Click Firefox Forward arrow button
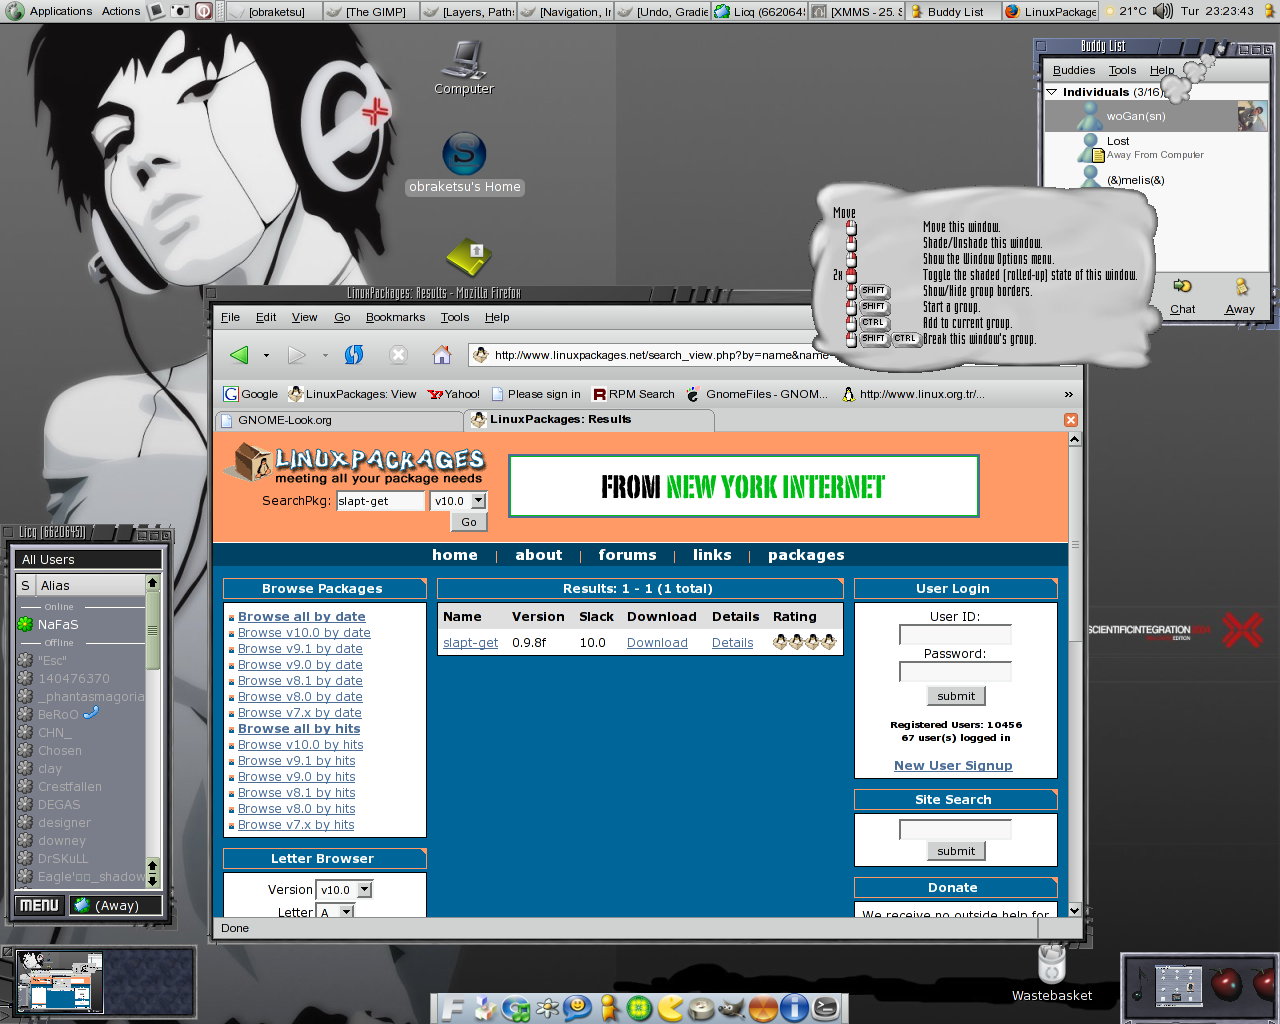The height and width of the screenshot is (1024, 1280). [297, 355]
